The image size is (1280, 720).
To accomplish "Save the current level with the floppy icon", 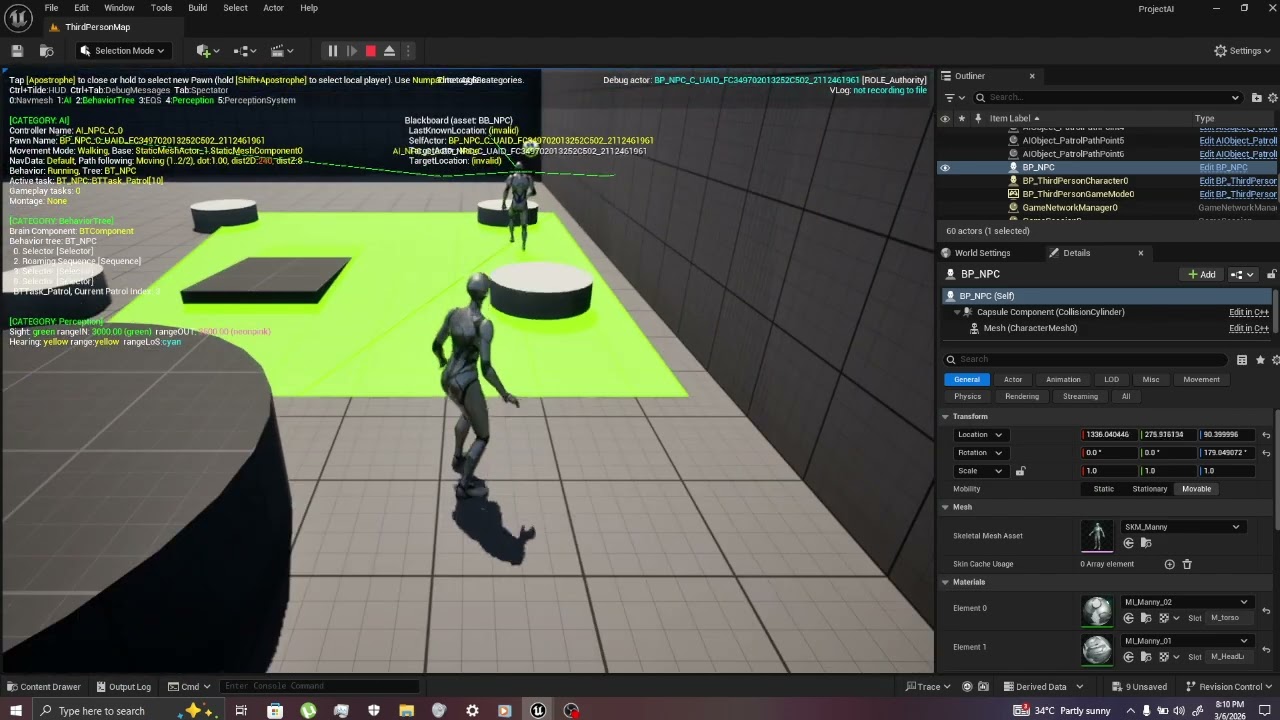I will pos(17,51).
